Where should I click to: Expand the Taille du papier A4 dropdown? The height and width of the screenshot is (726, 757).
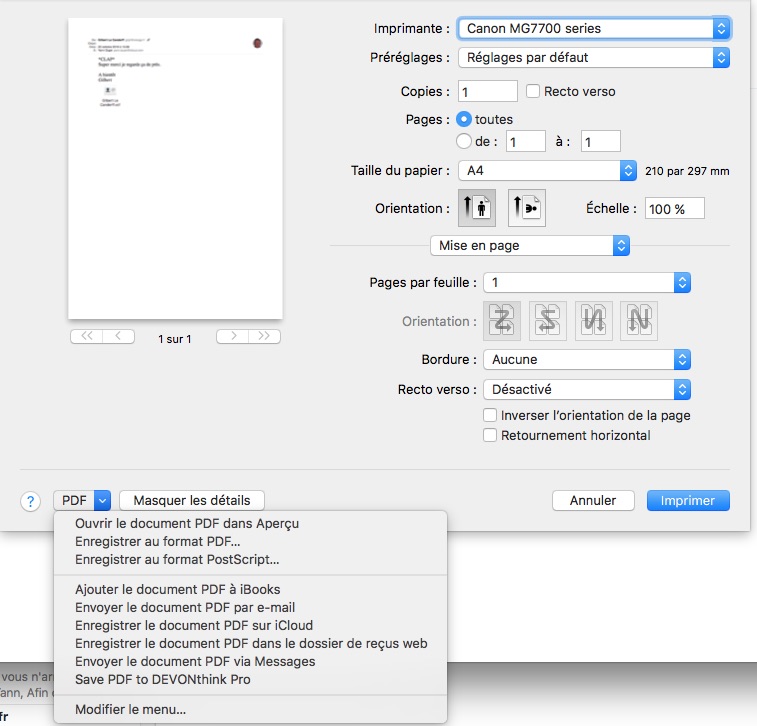pos(547,171)
